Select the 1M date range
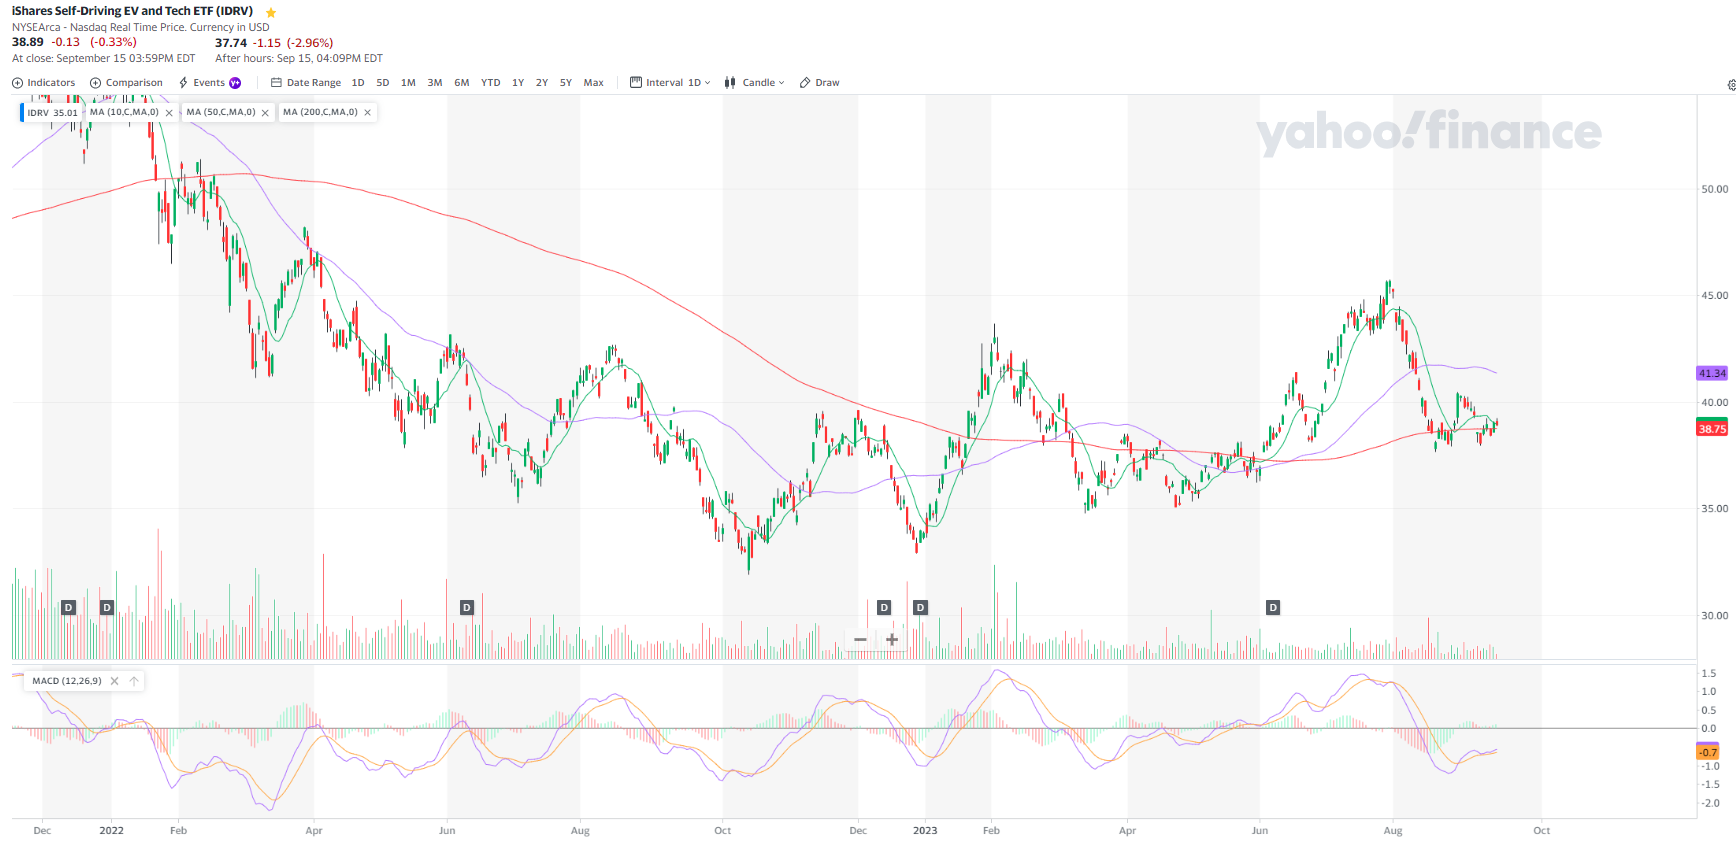 pyautogui.click(x=408, y=83)
